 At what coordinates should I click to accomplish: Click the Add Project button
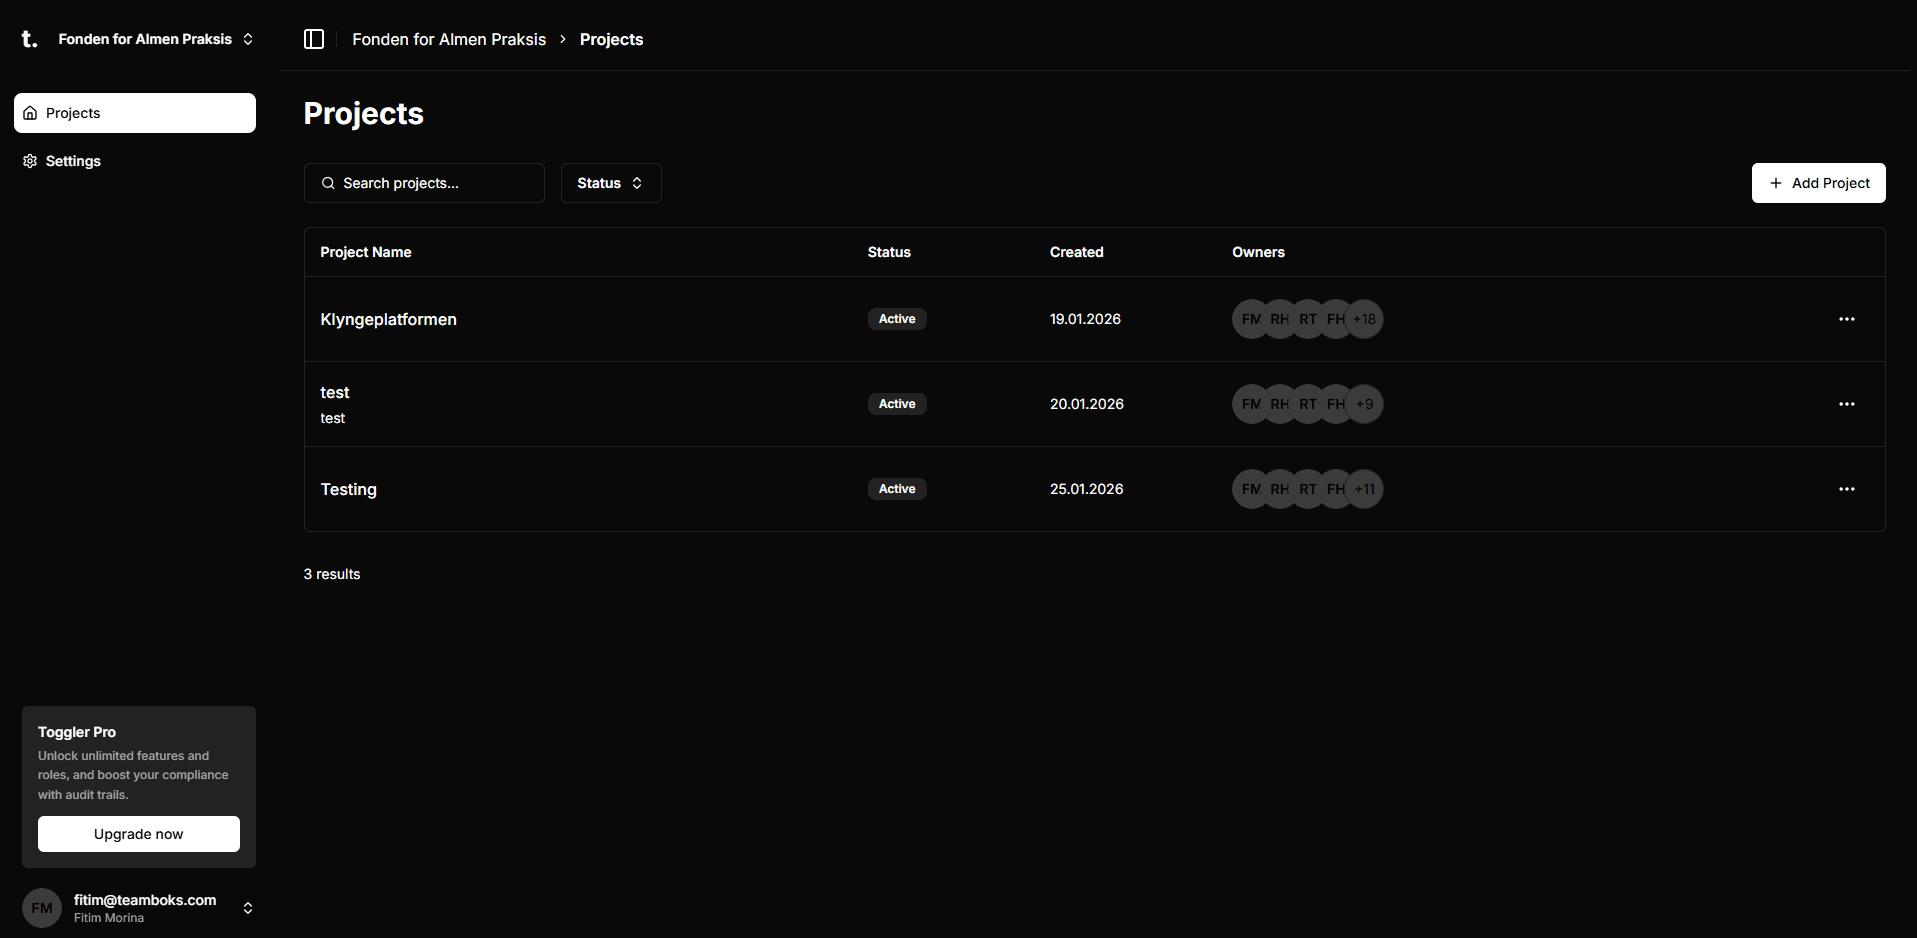1818,183
